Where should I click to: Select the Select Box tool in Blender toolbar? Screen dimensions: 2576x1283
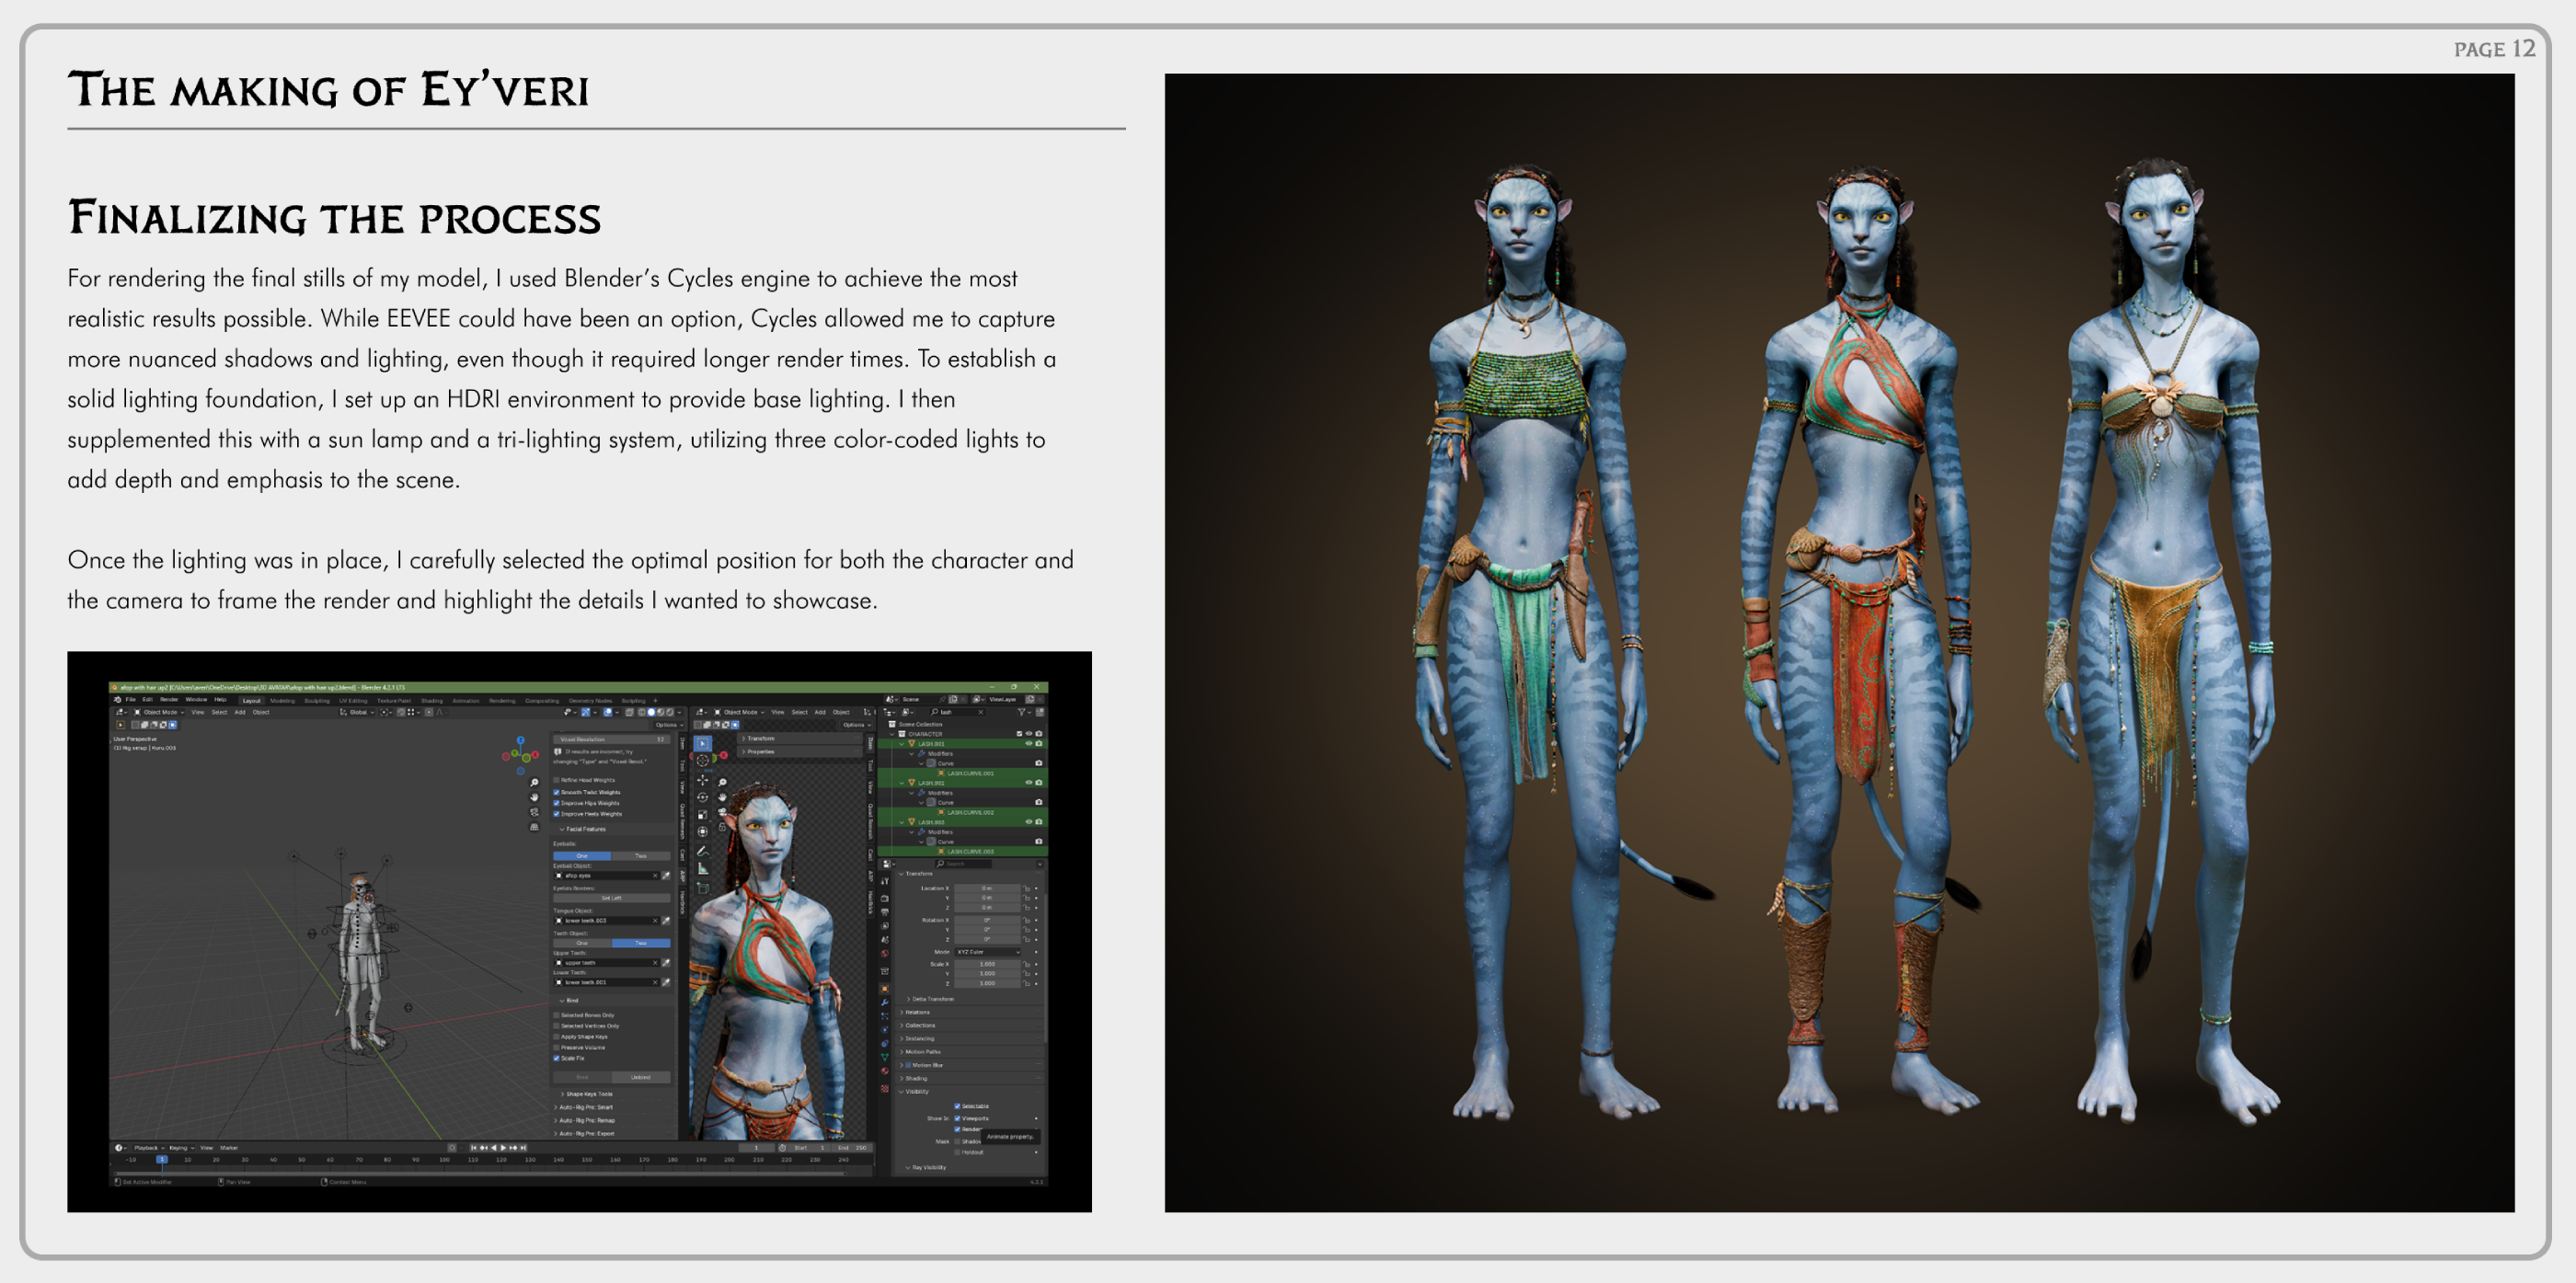tap(703, 744)
